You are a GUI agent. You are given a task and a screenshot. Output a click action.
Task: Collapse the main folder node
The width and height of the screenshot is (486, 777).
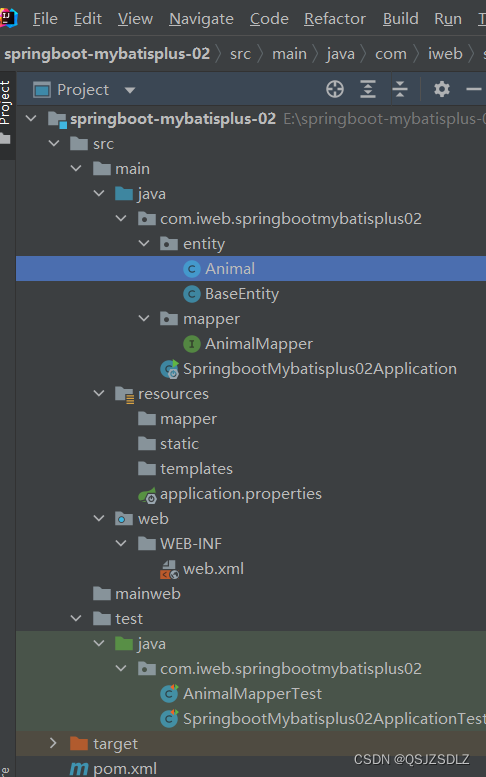coord(76,168)
